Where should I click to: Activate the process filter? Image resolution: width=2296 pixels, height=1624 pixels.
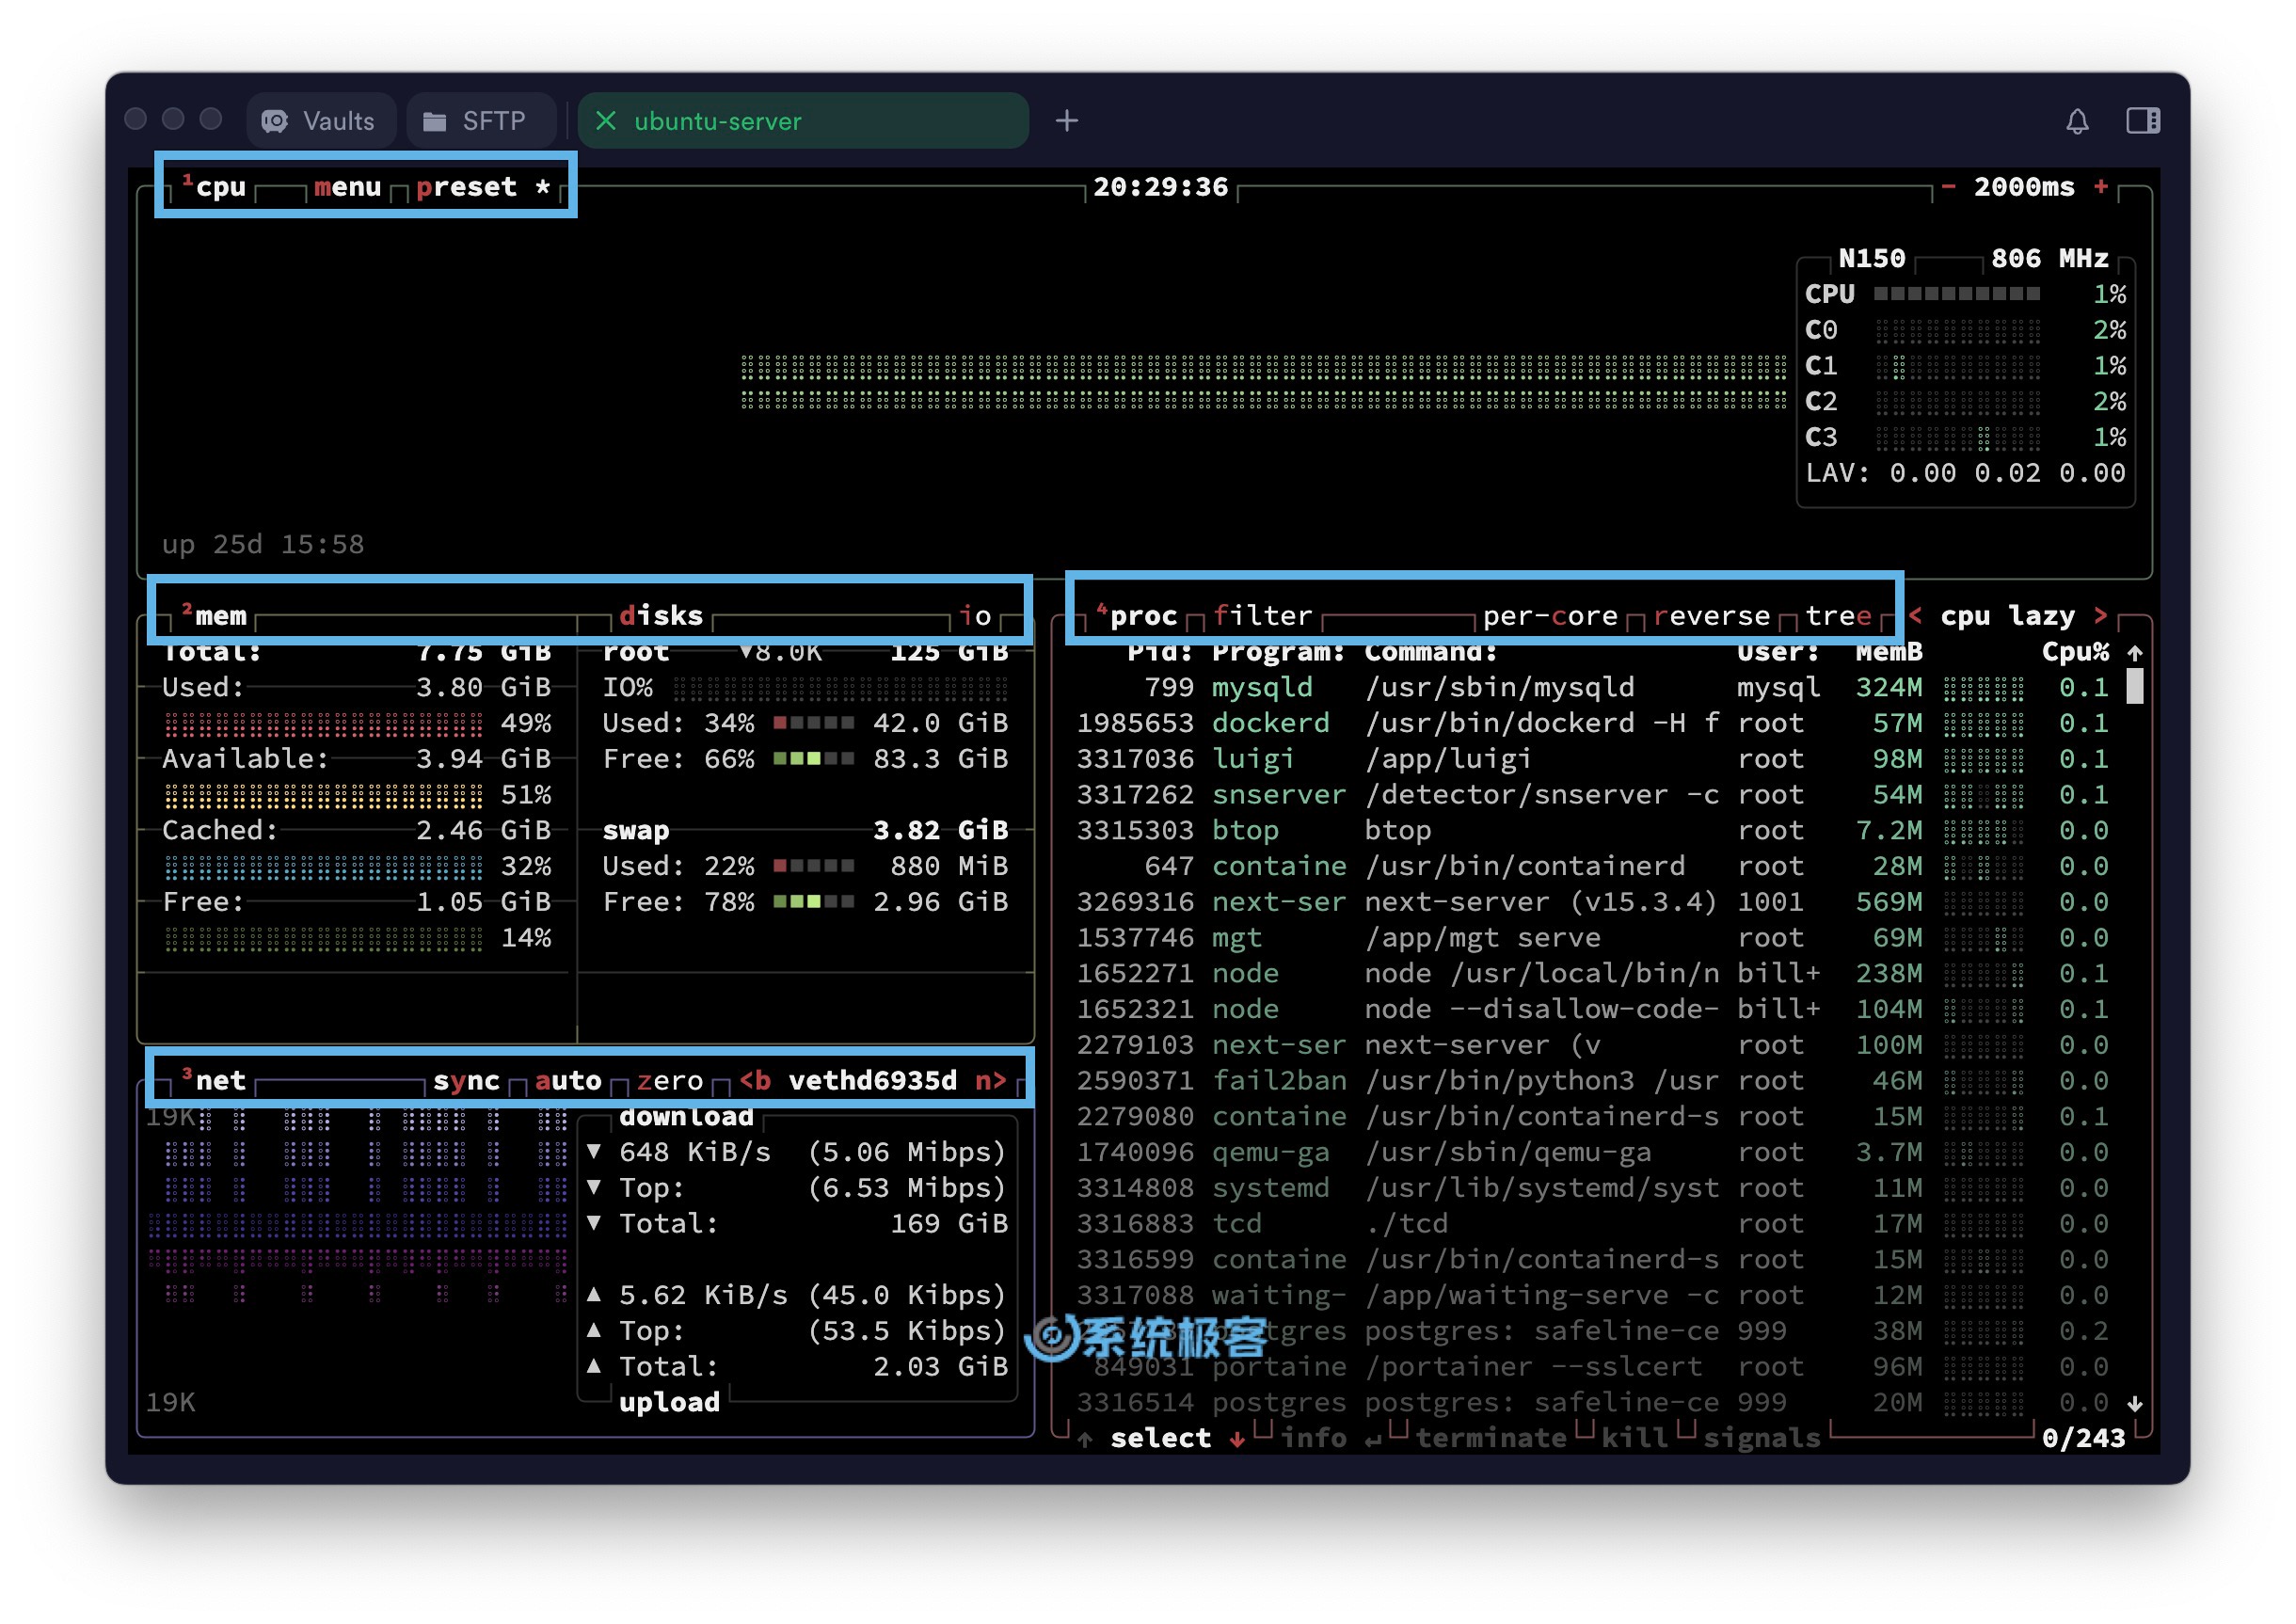pyautogui.click(x=1262, y=615)
